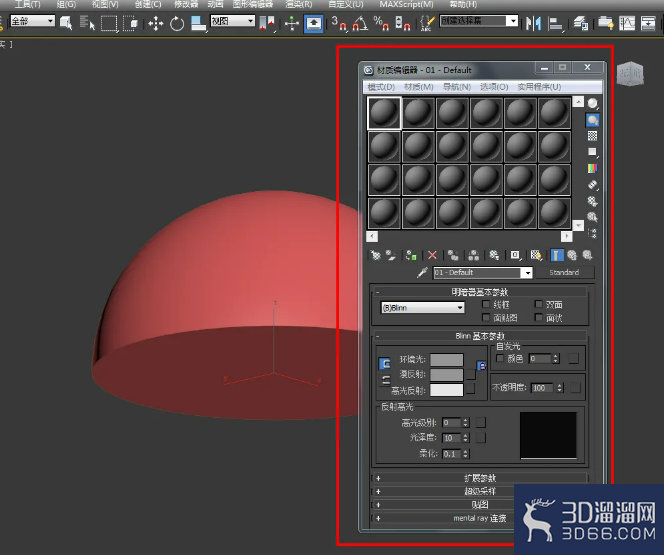Viewport: 664px width, 555px height.
Task: Enable 自发光 颜色 checkbox
Action: click(x=500, y=358)
